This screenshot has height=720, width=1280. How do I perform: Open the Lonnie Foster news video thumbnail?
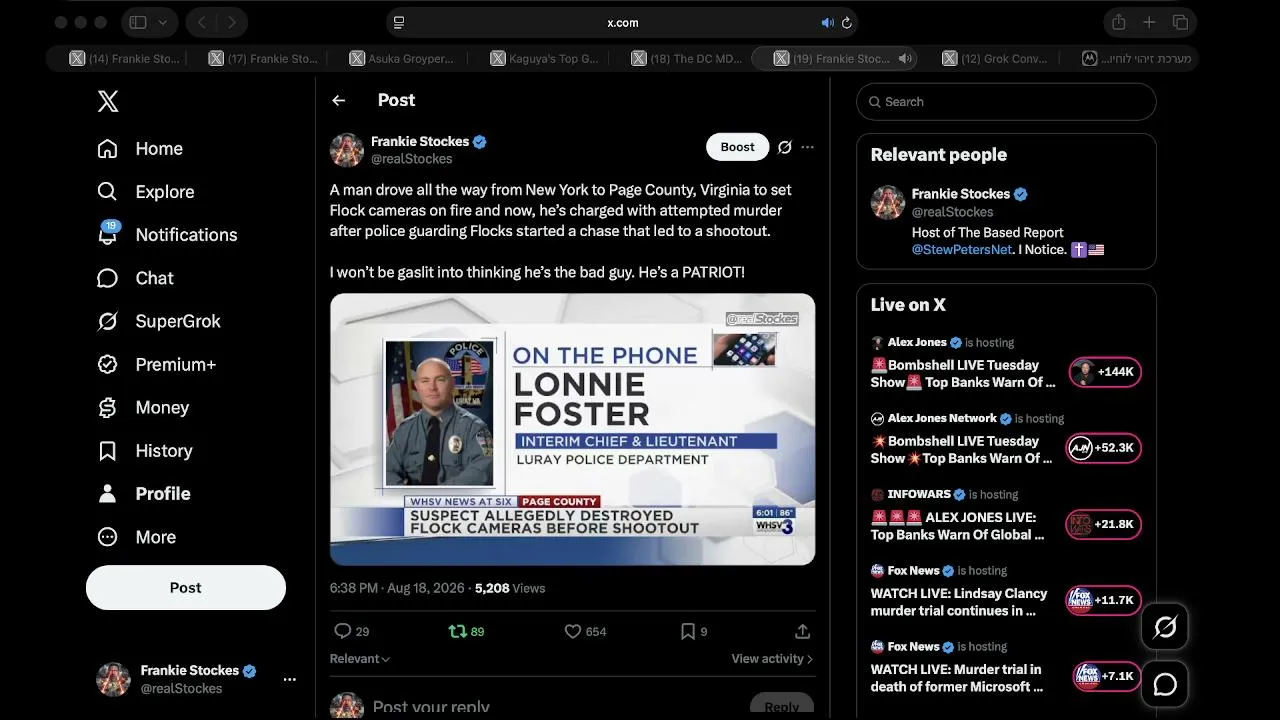tap(573, 429)
